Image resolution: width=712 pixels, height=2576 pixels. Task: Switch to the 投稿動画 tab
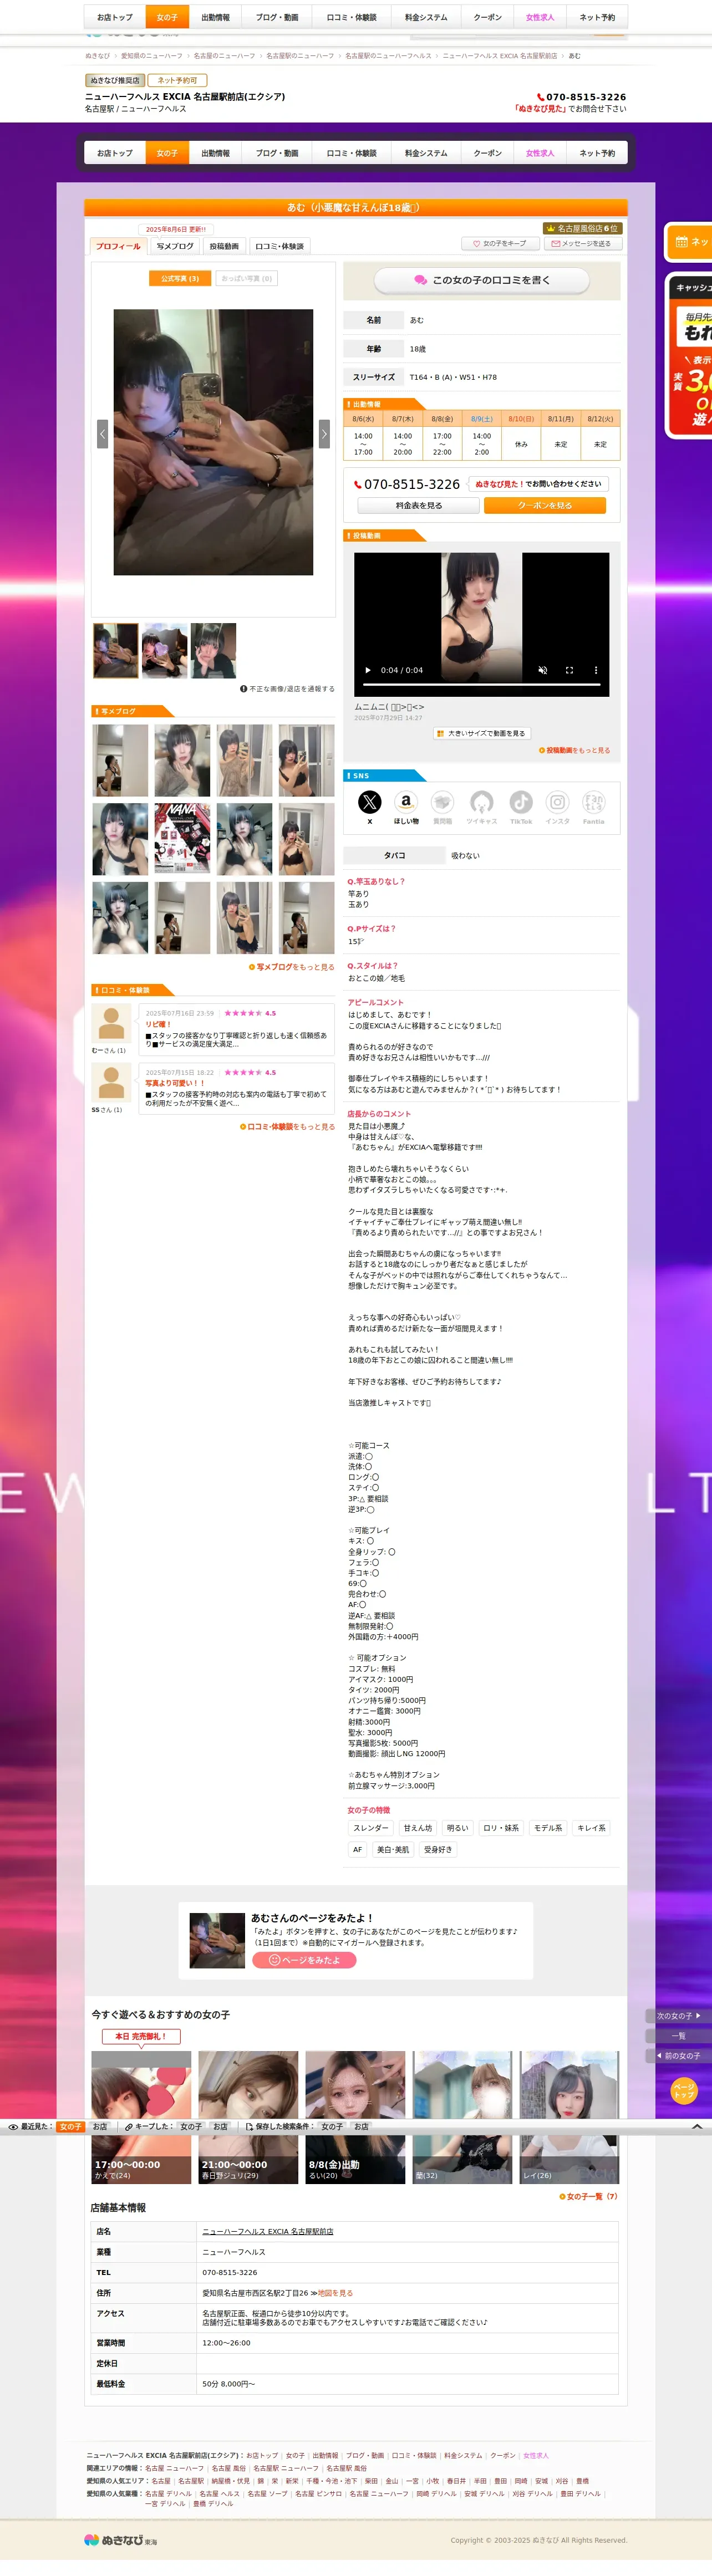[x=224, y=246]
